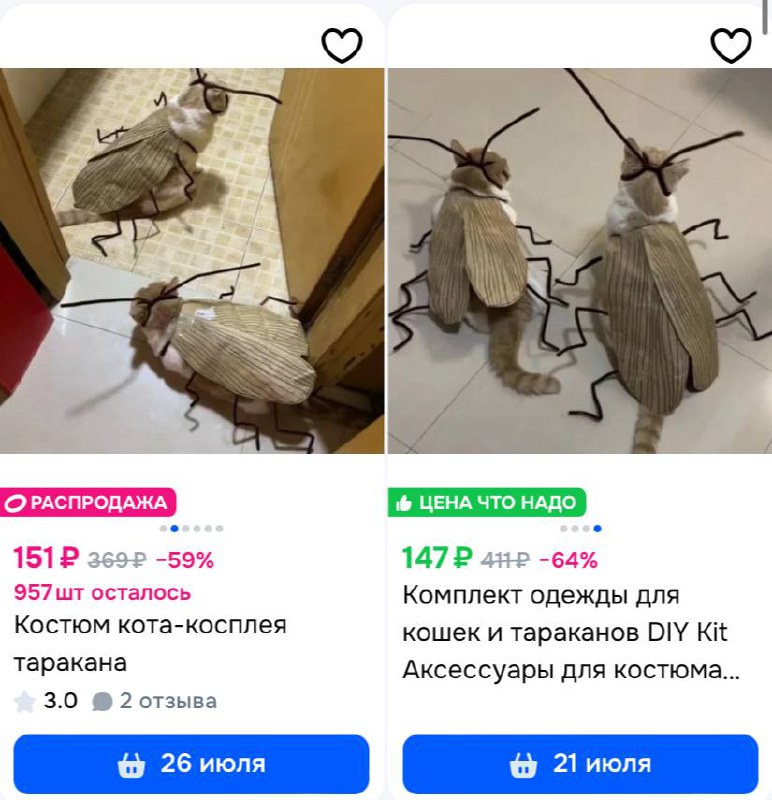The height and width of the screenshot is (800, 772).
Task: Click the pink РАСПРОДАЖА sale badge
Action: 88,503
